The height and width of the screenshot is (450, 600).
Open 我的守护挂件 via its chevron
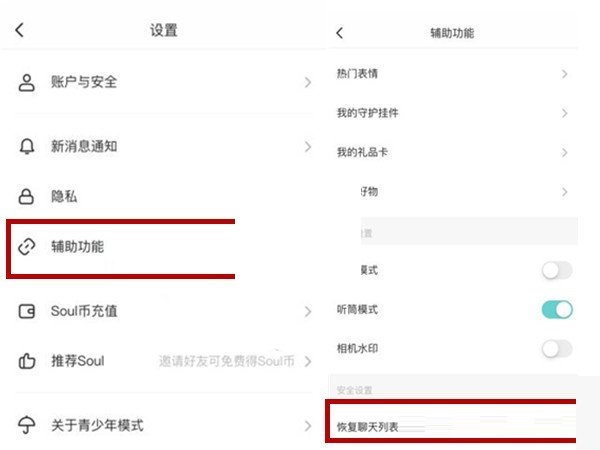(565, 113)
